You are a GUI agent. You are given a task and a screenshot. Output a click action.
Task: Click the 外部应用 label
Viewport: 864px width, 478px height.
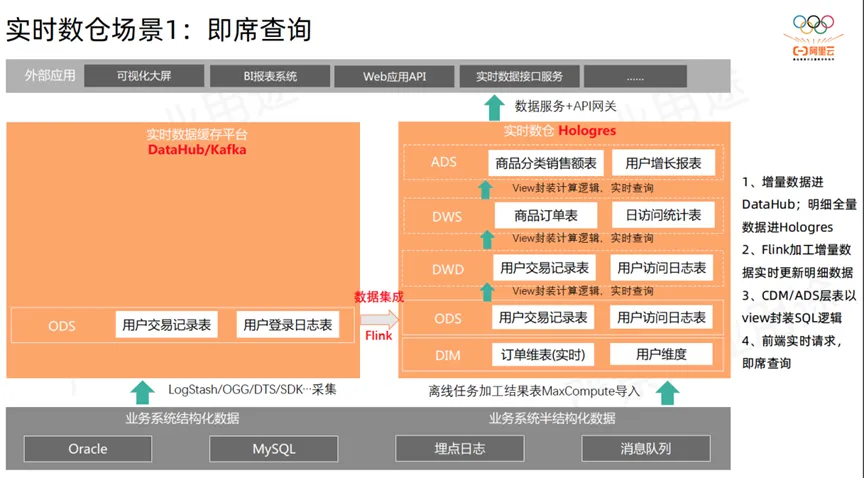tap(50, 76)
